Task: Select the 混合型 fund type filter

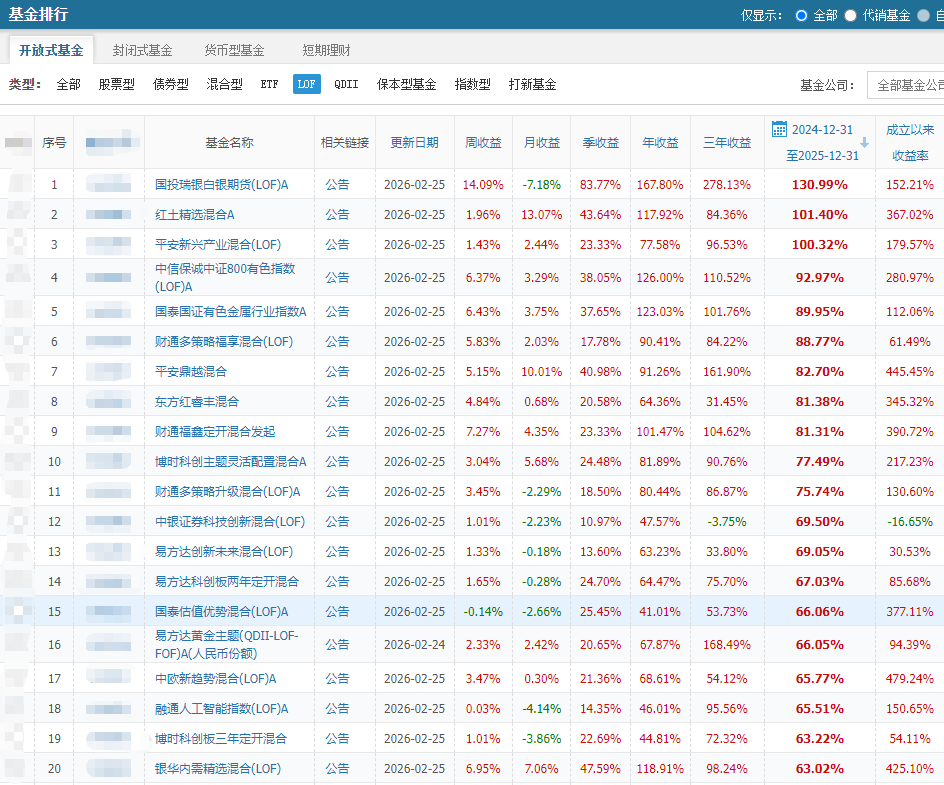Action: [224, 84]
